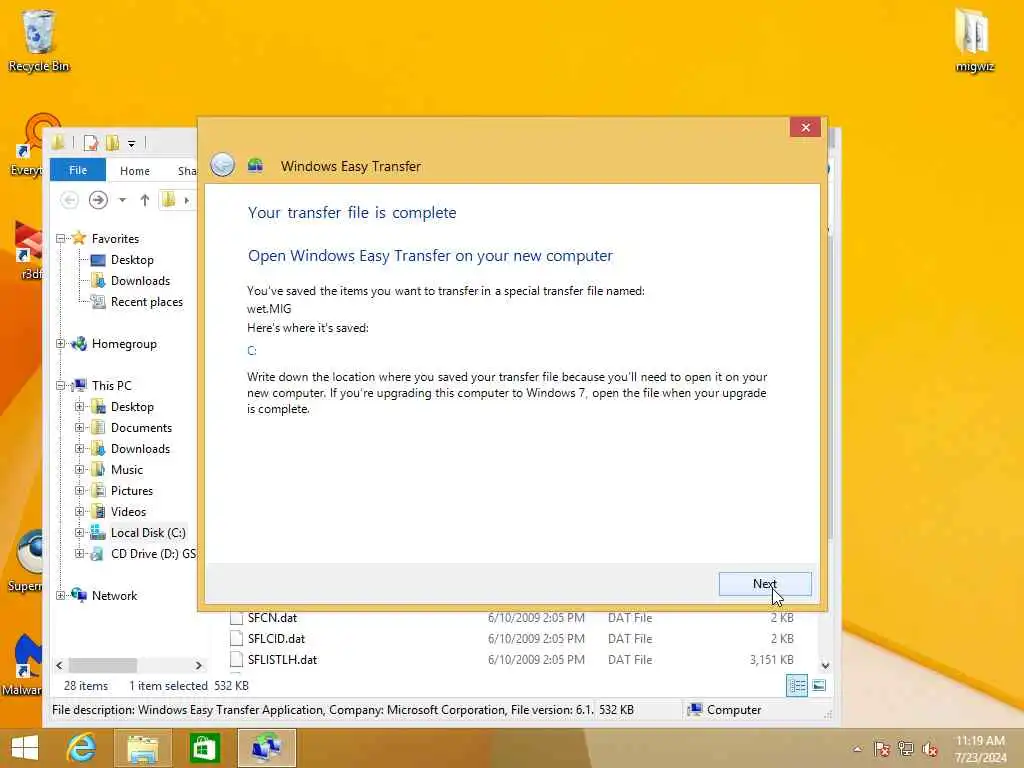
Task: Expand the Network tree node
Action: click(60, 595)
